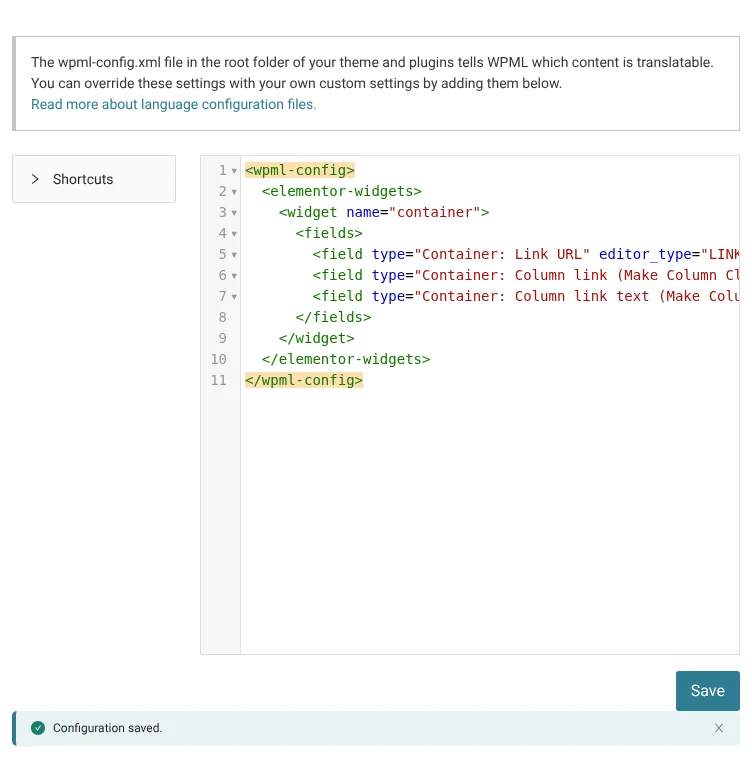Image resolution: width=752 pixels, height=758 pixels.
Task: Save the custom XML configuration
Action: pyautogui.click(x=708, y=690)
